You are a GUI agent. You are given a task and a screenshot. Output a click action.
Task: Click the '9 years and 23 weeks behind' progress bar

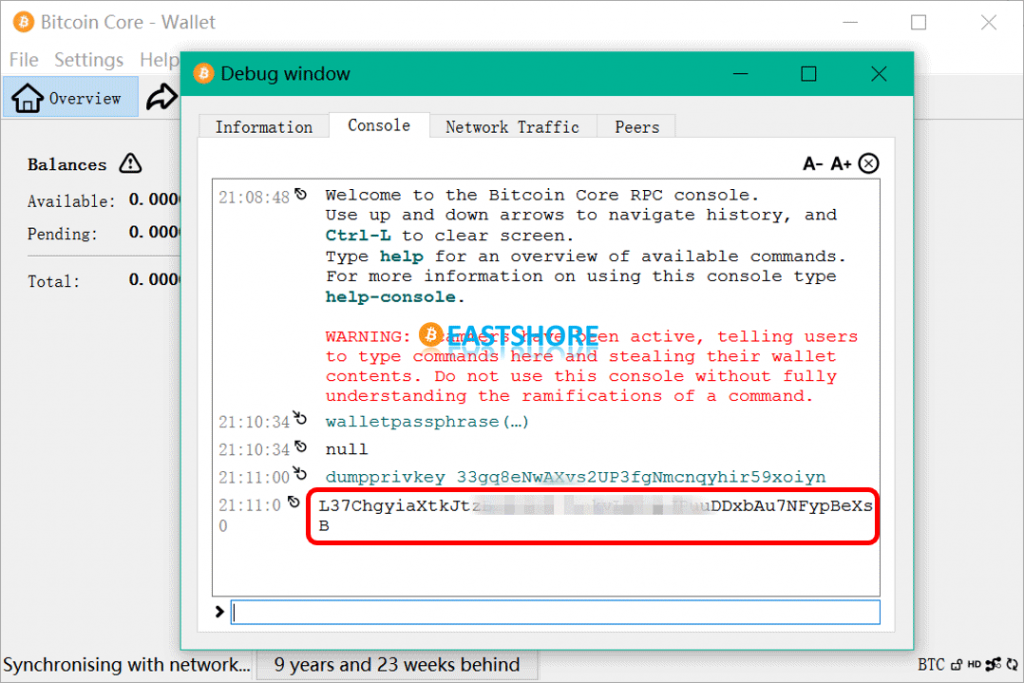click(397, 665)
